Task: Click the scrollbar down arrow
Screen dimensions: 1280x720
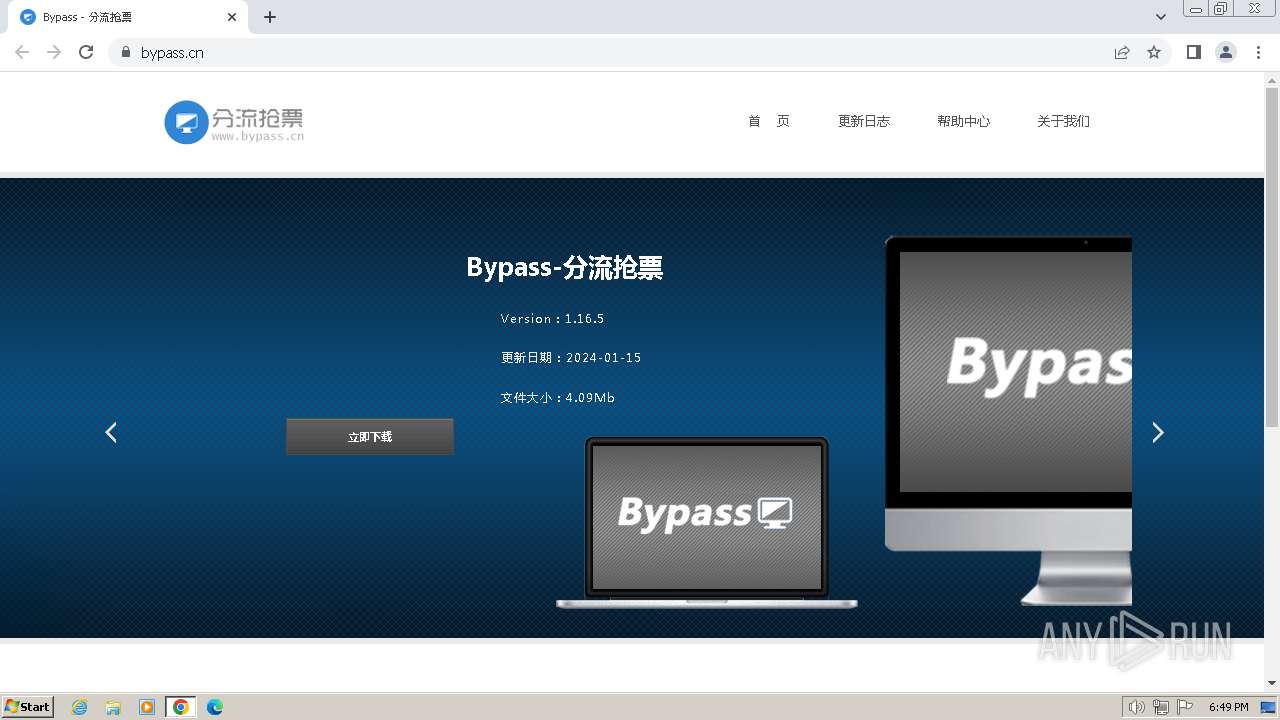Action: 1272,683
